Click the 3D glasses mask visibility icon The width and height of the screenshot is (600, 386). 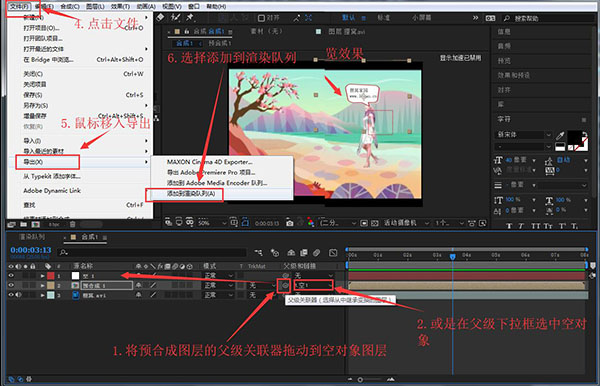pyautogui.click(x=189, y=222)
